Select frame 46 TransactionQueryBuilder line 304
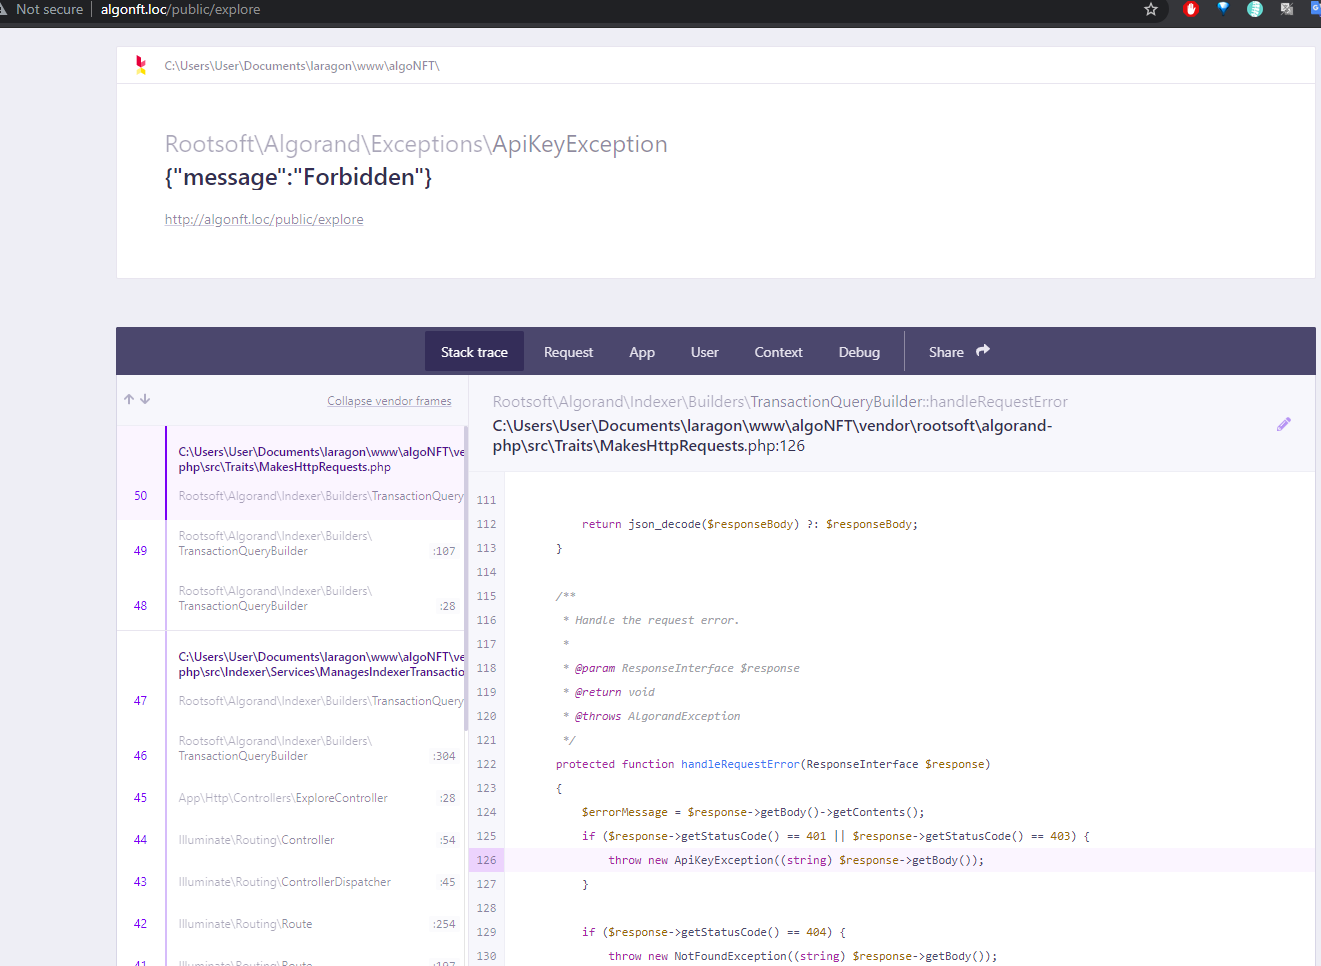Image resolution: width=1321 pixels, height=966 pixels. click(x=300, y=748)
